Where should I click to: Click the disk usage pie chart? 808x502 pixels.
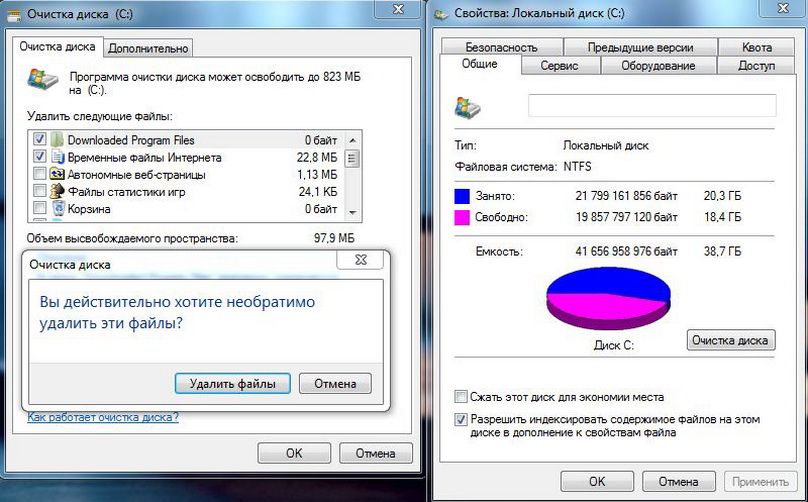[608, 298]
